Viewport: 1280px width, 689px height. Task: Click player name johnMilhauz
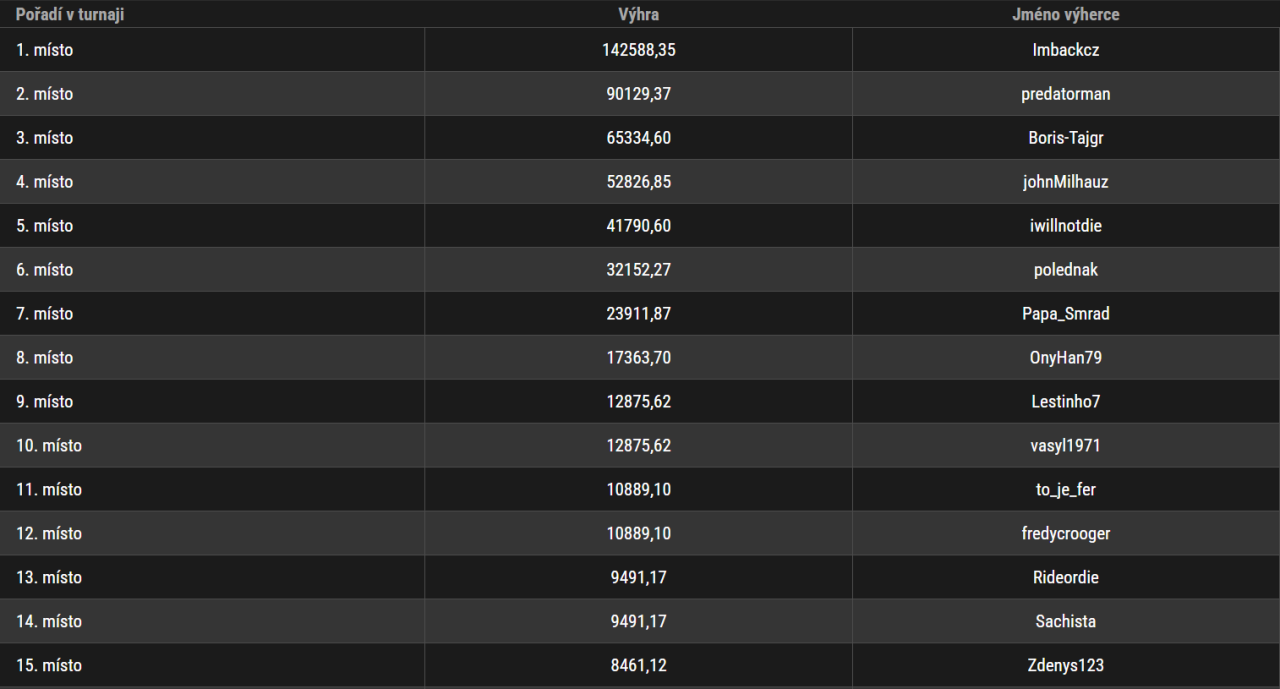pyautogui.click(x=1066, y=182)
